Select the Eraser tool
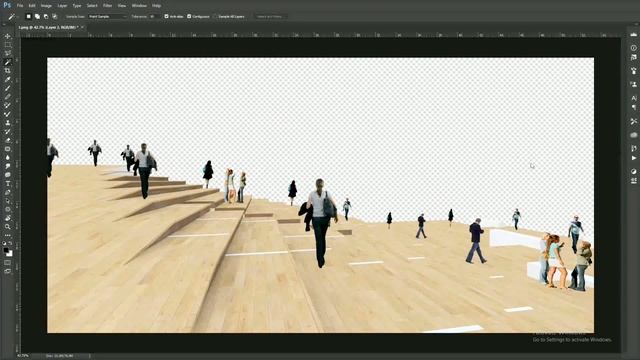 pos(7,140)
